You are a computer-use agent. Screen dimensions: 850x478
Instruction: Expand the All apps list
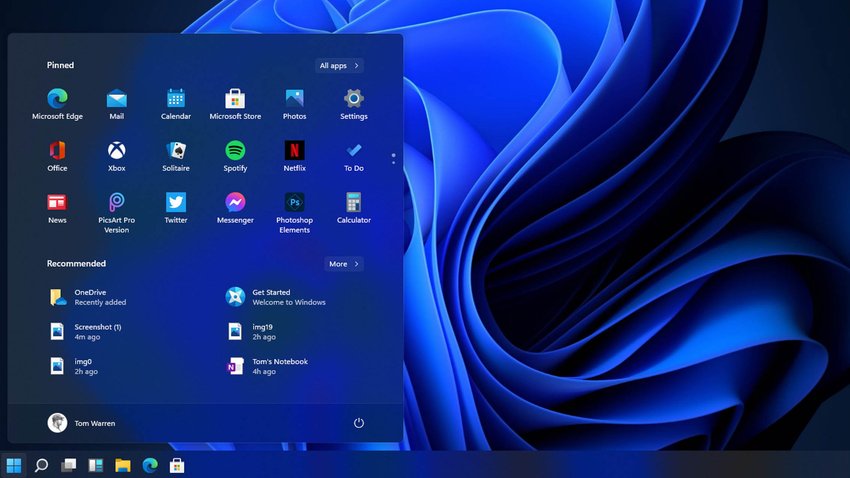click(339, 66)
